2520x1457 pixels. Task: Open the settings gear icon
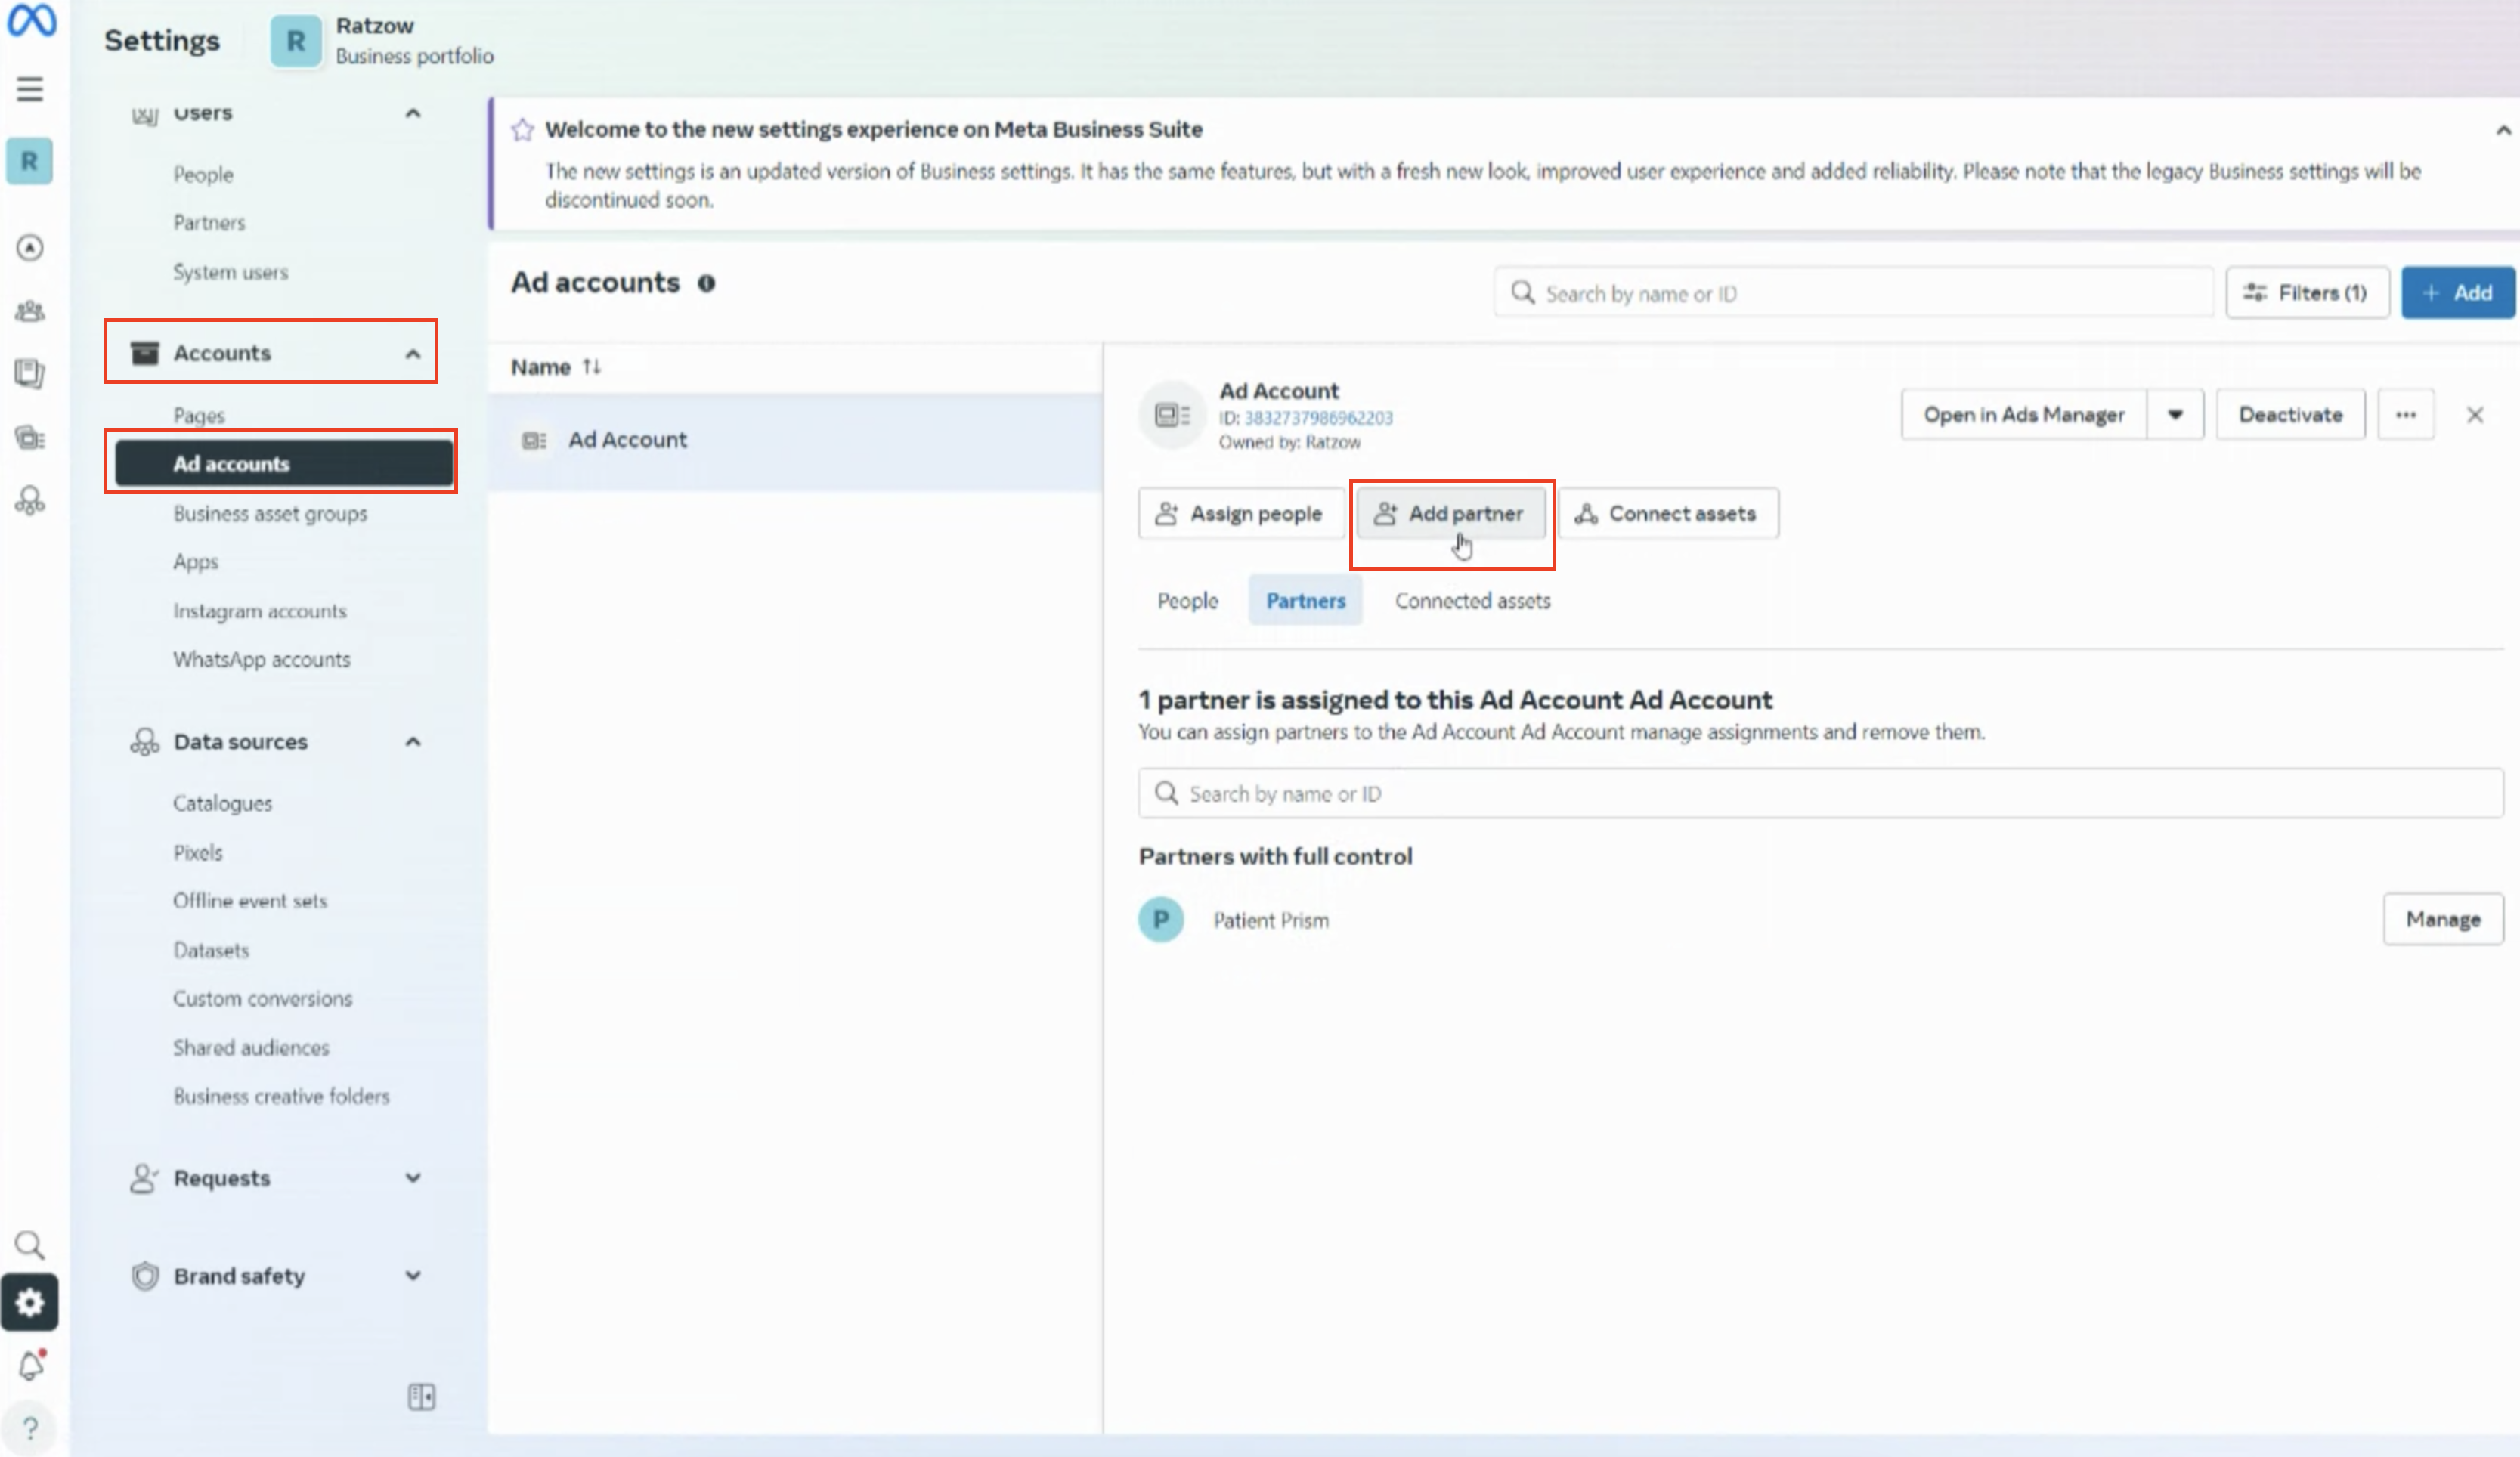pyautogui.click(x=30, y=1302)
